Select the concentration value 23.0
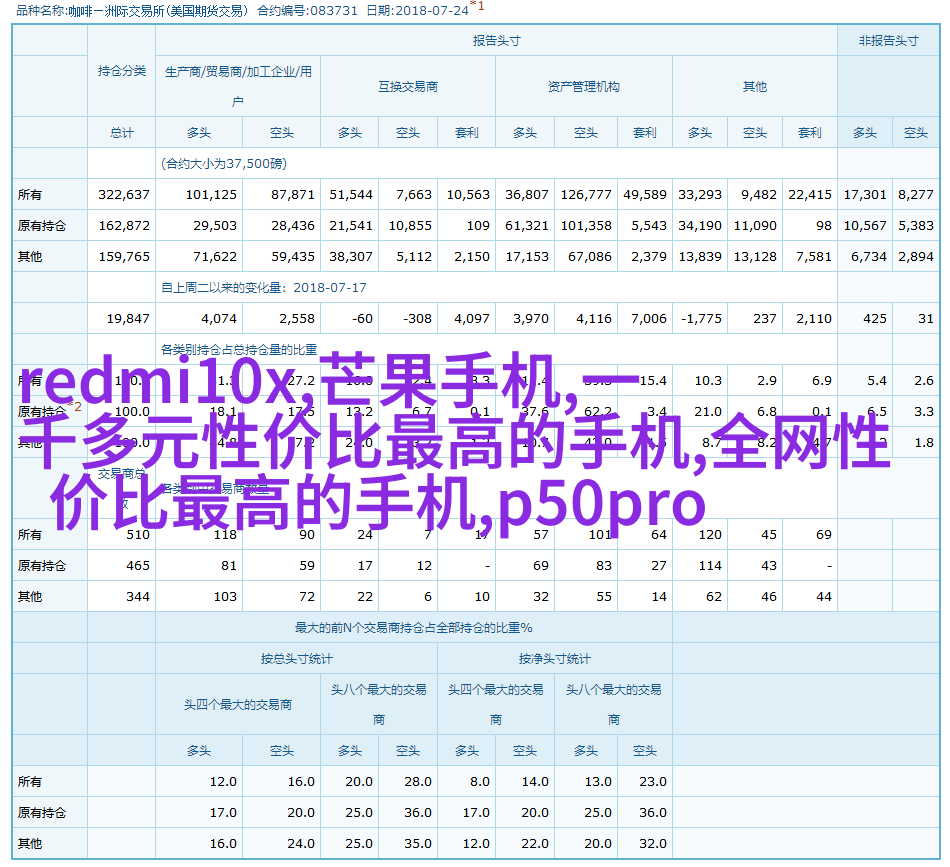Viewport: 950px width, 867px height. 653,782
